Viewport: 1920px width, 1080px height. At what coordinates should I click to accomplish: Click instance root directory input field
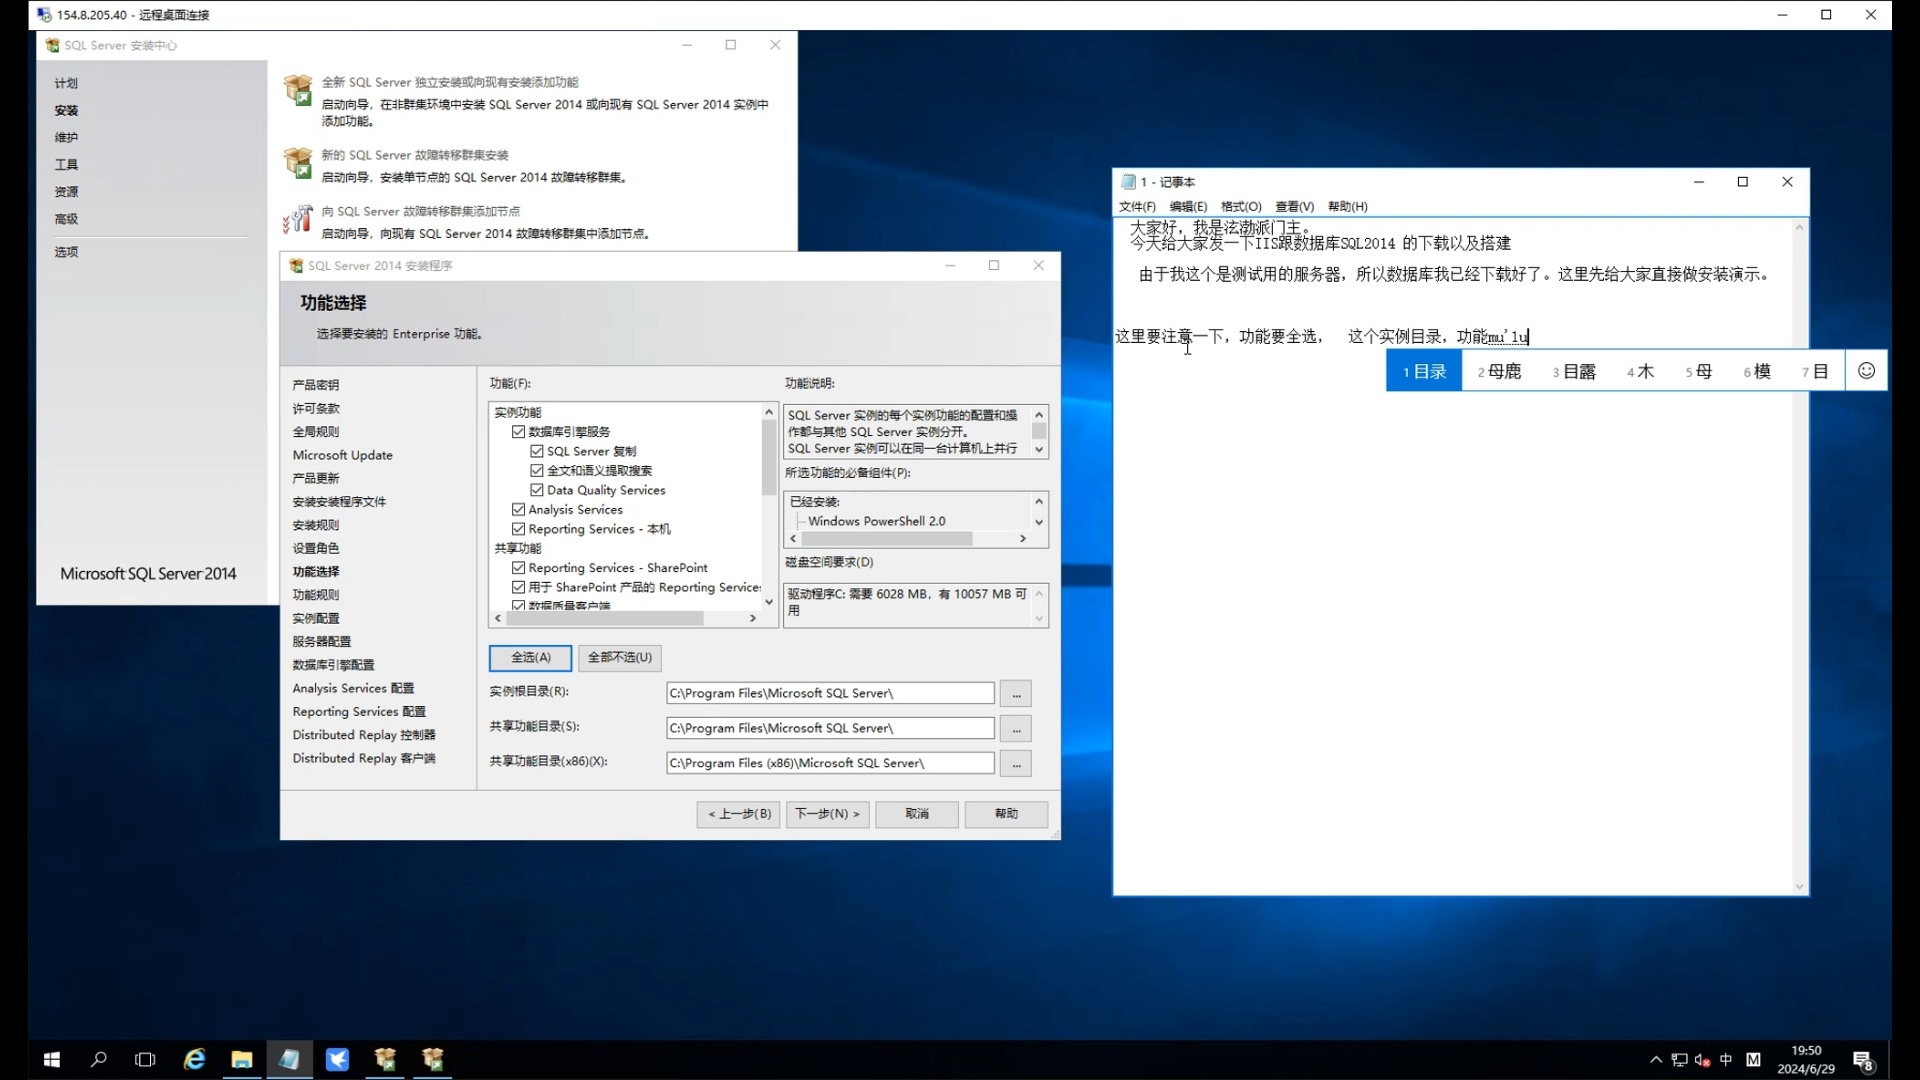pyautogui.click(x=830, y=693)
